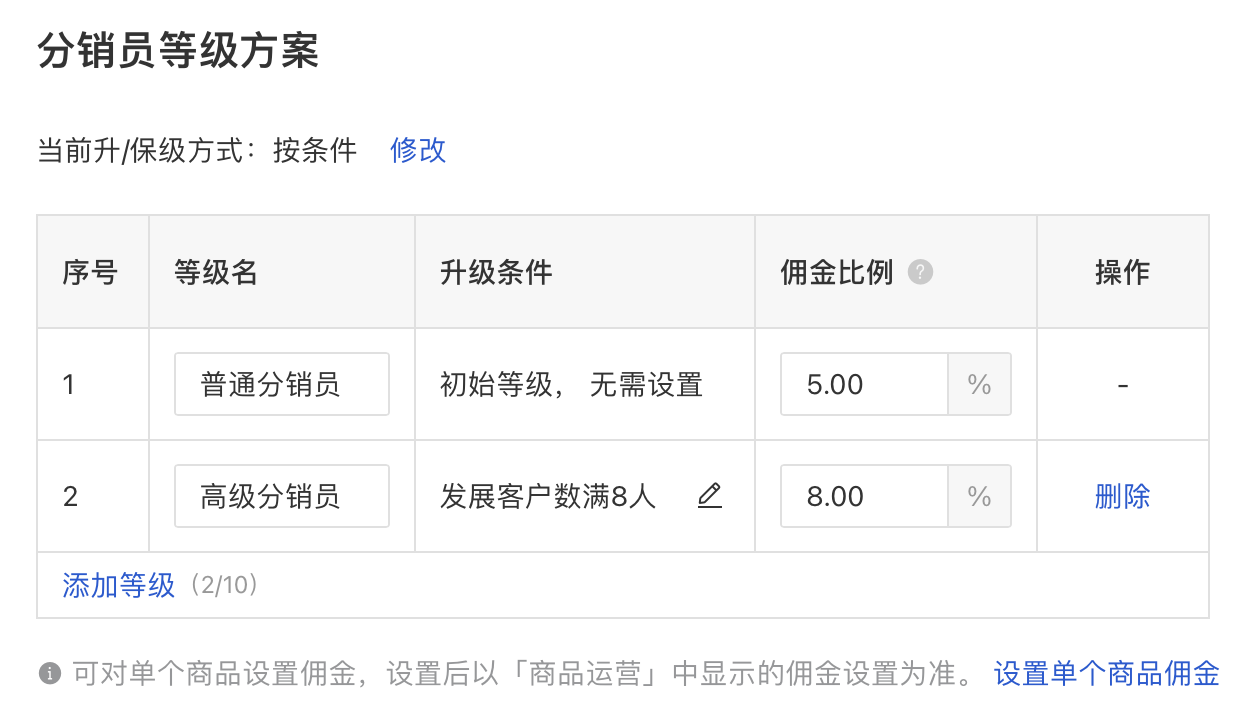
Task: Focus the 高级分销员 level name field
Action: pos(281,496)
